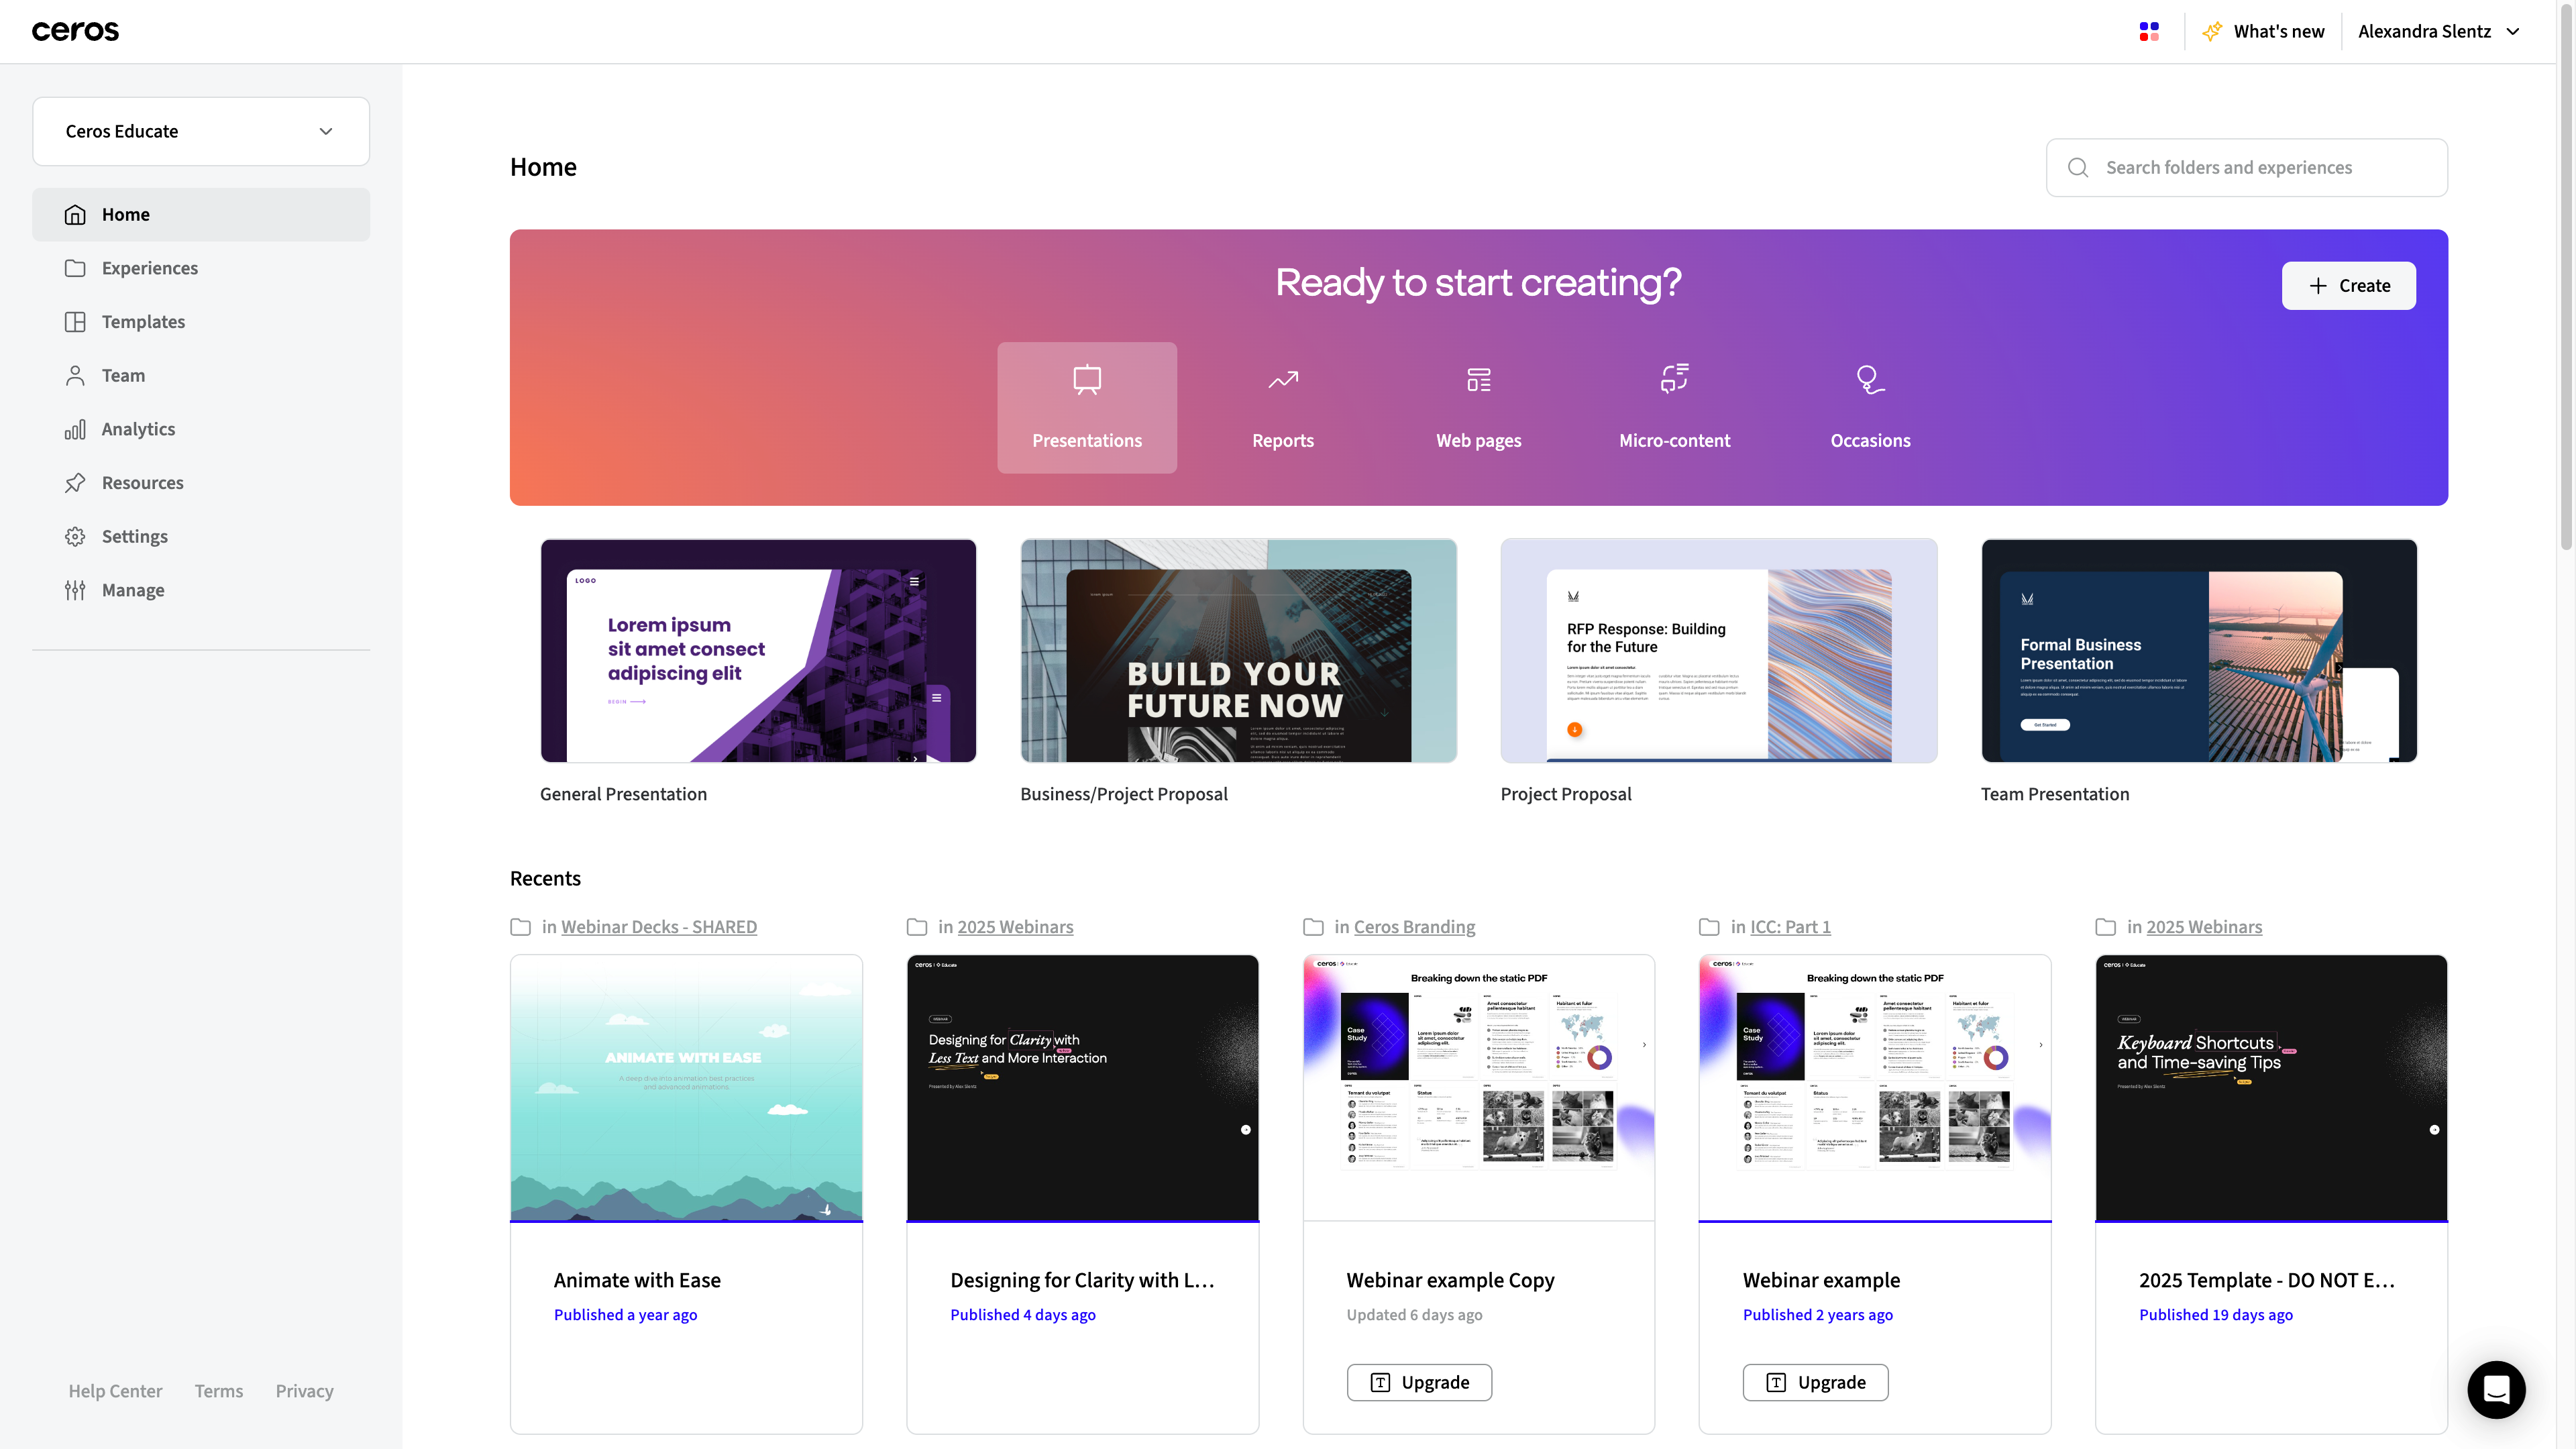The width and height of the screenshot is (2576, 1449).
Task: Select the Micro-content category tab
Action: point(1675,408)
